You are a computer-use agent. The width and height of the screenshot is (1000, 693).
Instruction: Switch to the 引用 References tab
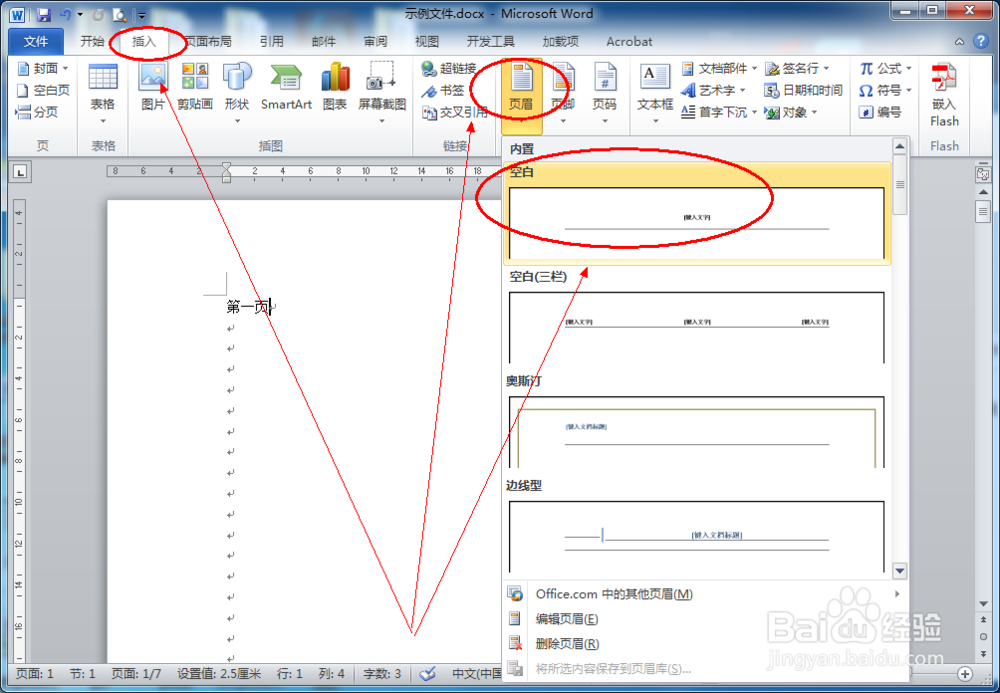(272, 41)
